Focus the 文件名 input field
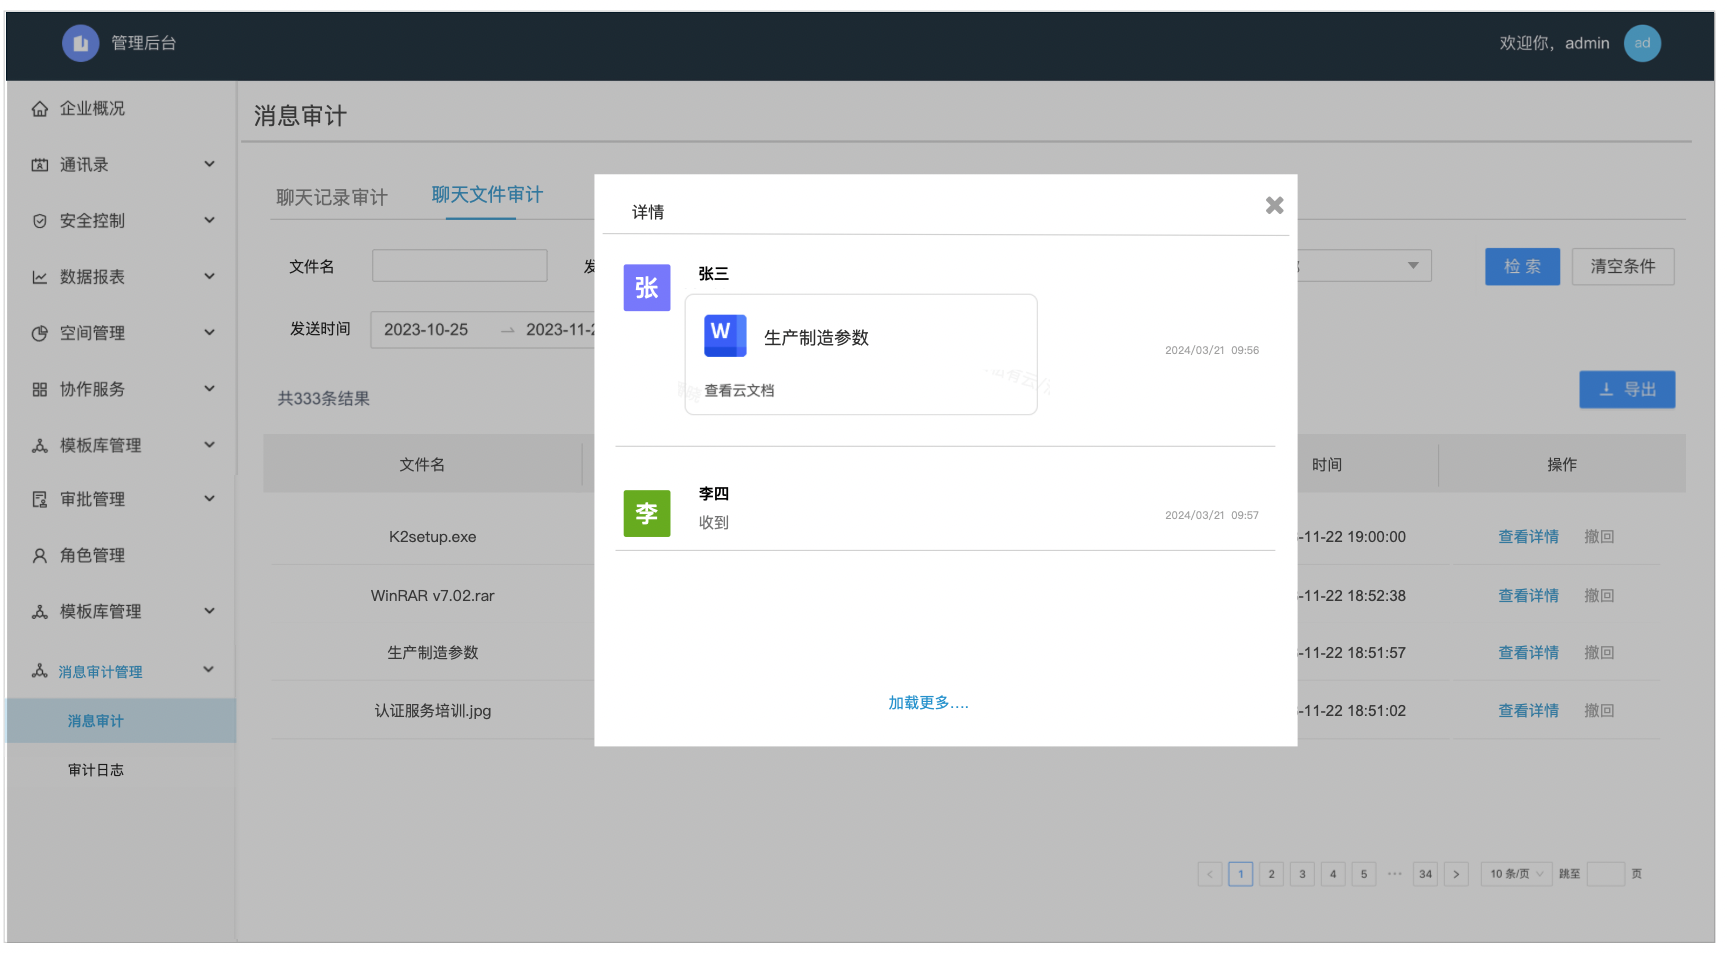1727x954 pixels. tap(460, 266)
